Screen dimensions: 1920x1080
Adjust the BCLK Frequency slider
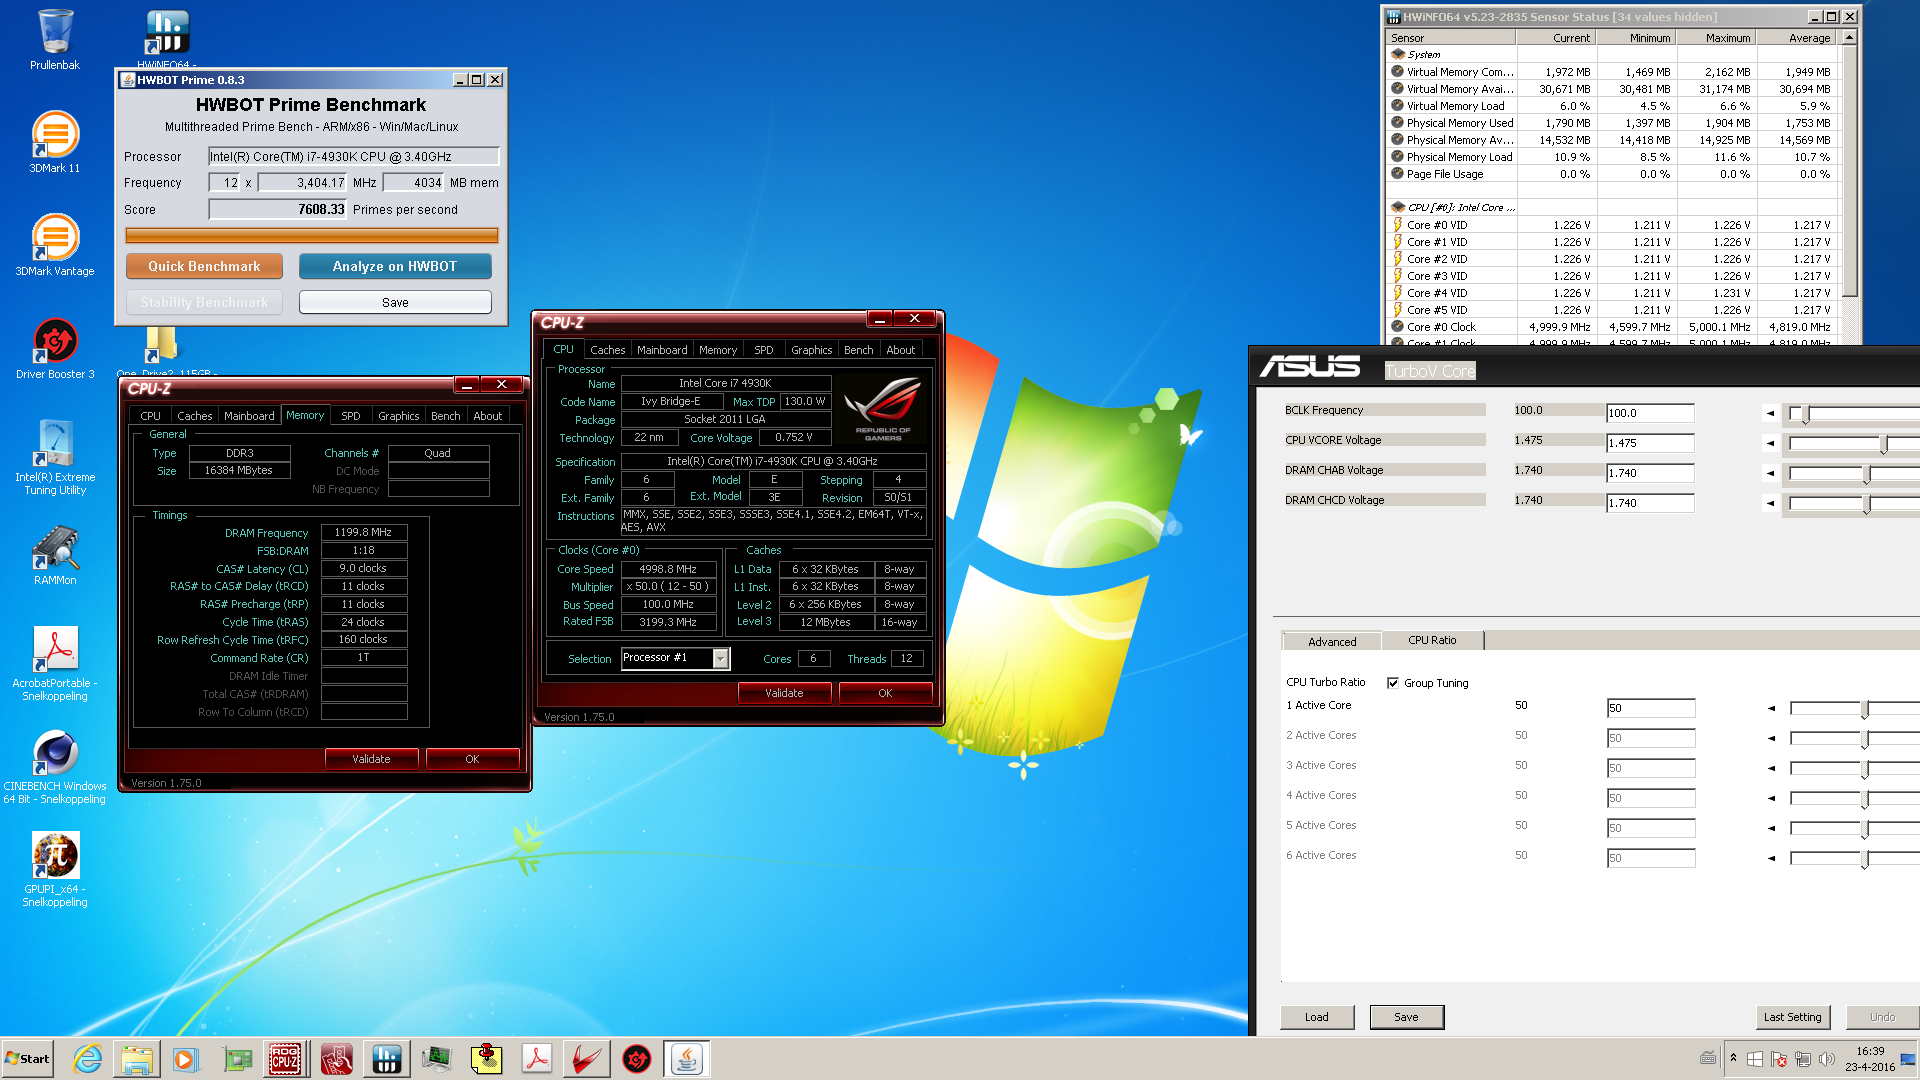click(x=1805, y=413)
